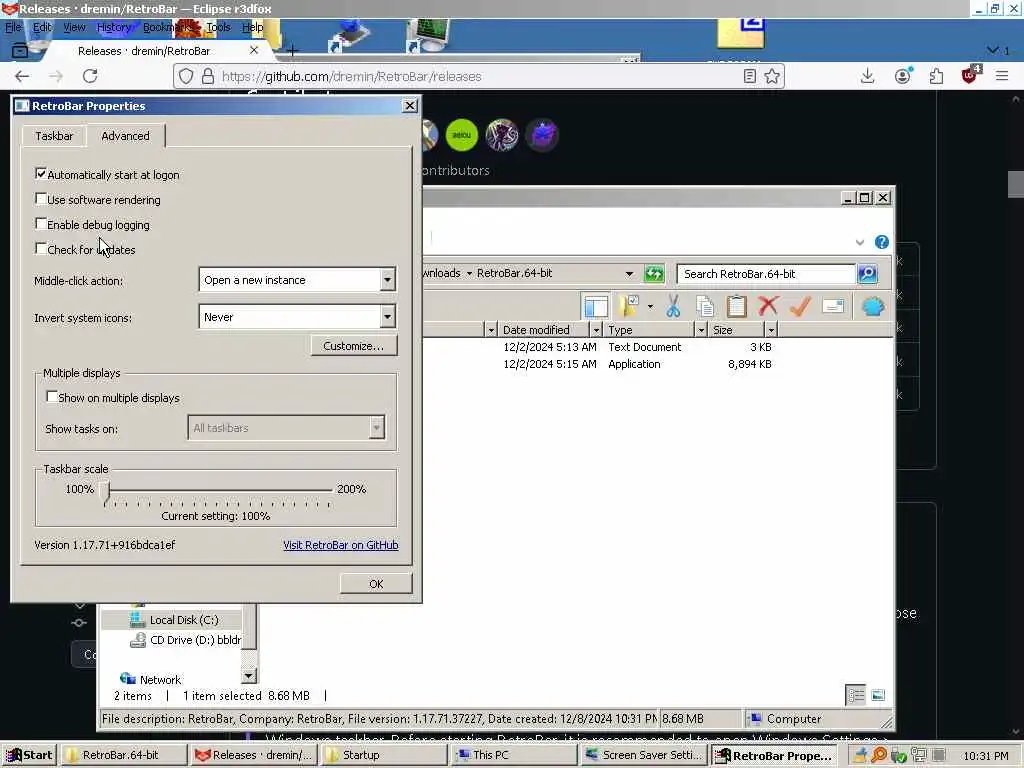Open the Date modified column filter arrow
The height and width of the screenshot is (768, 1024).
tap(596, 330)
